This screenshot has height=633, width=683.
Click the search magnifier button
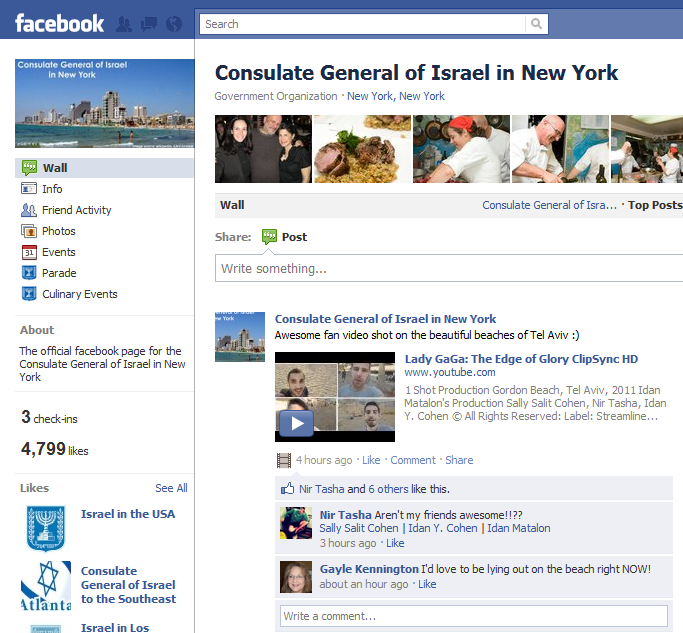[536, 24]
